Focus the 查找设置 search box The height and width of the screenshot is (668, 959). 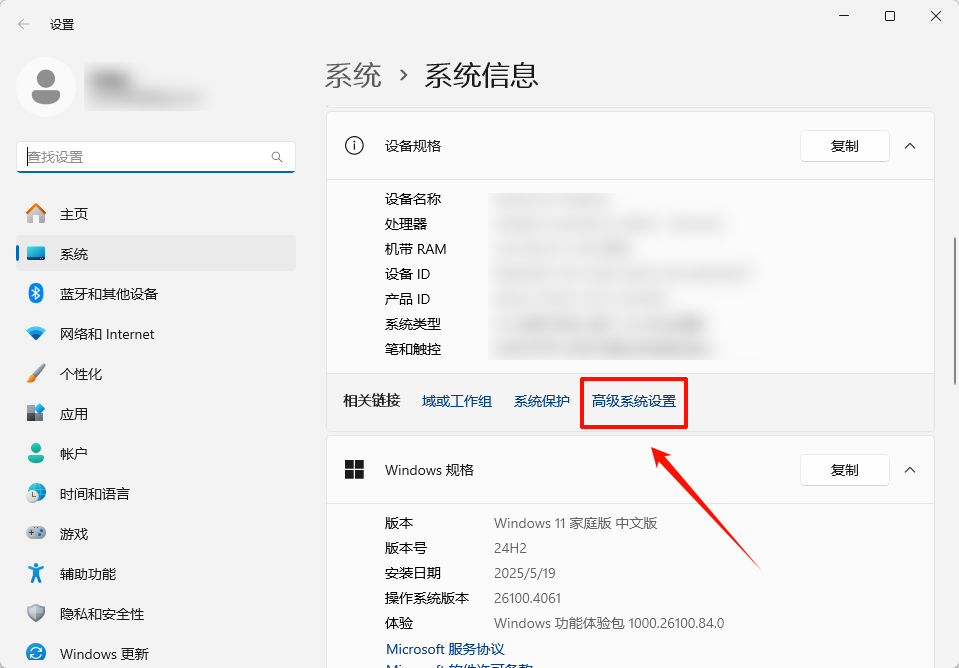click(x=156, y=157)
